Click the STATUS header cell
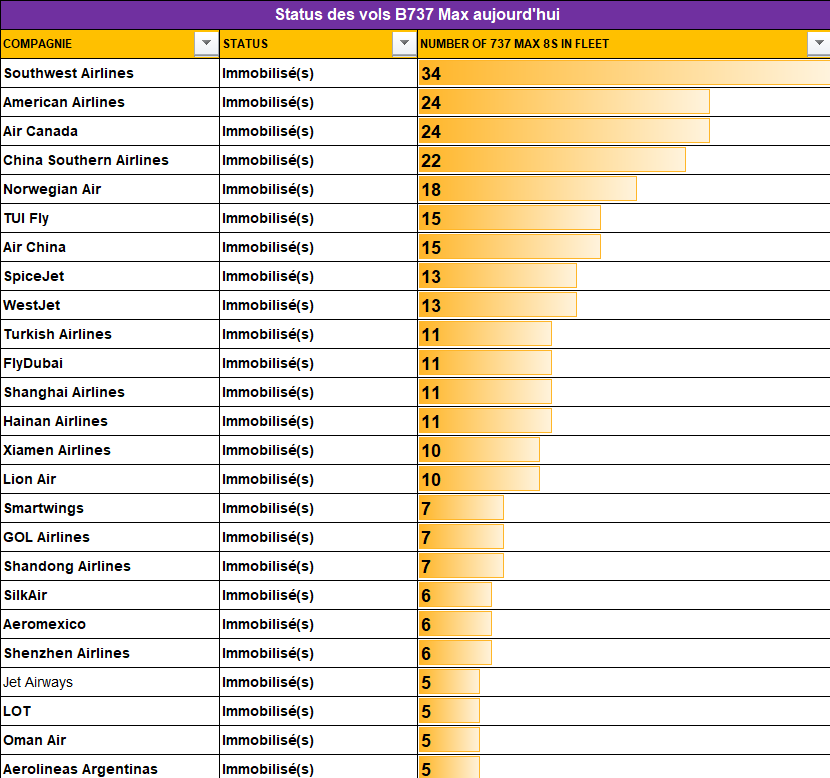 [x=318, y=44]
